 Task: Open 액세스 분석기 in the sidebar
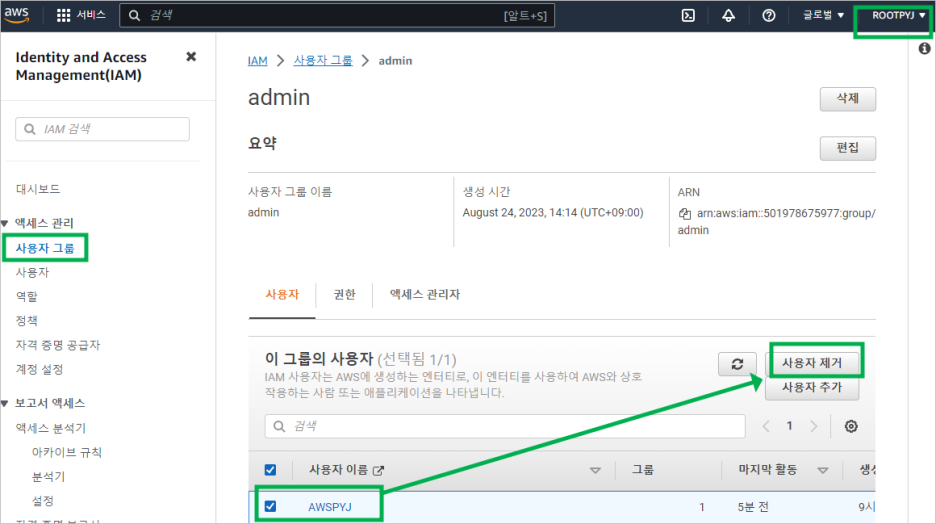51,429
